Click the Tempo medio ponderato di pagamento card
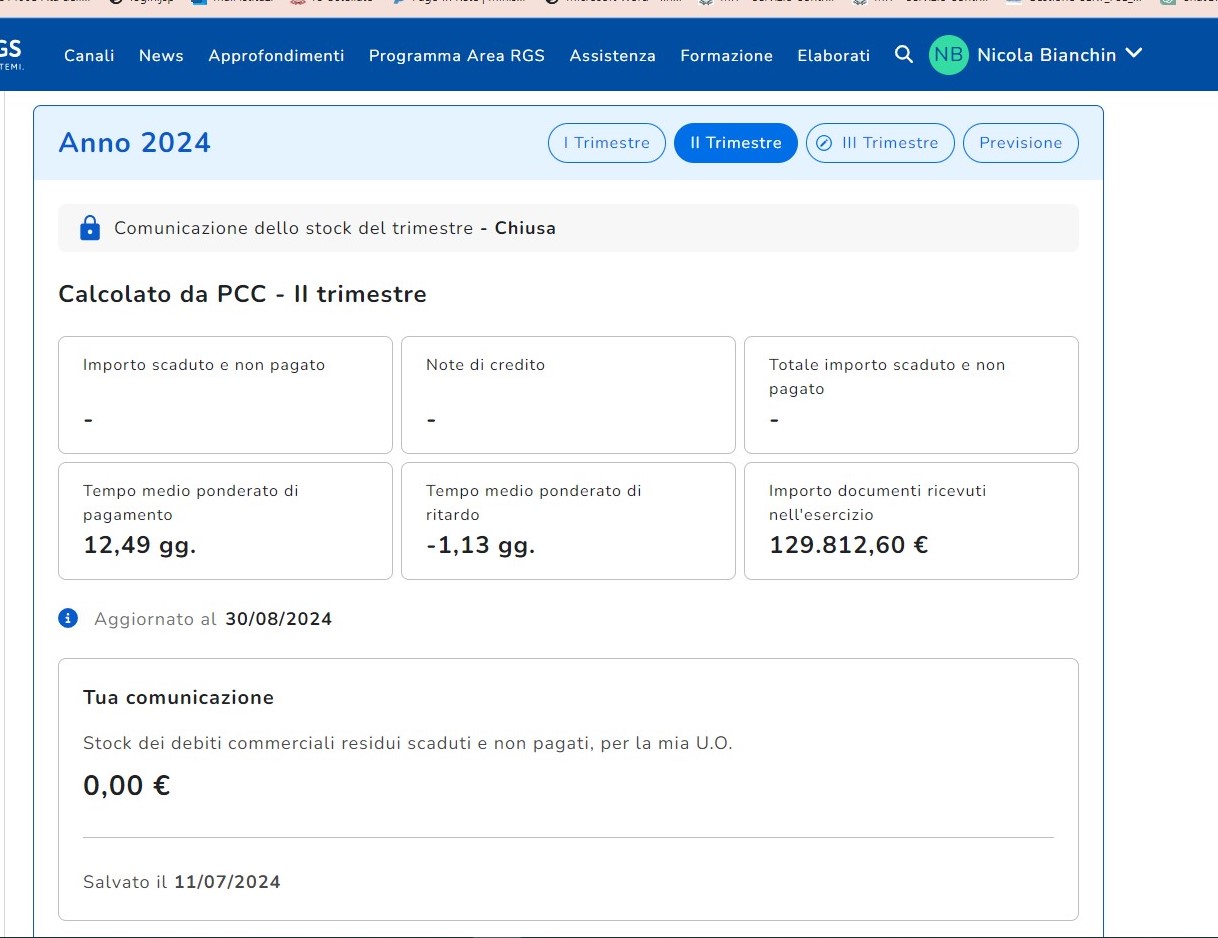 225,520
